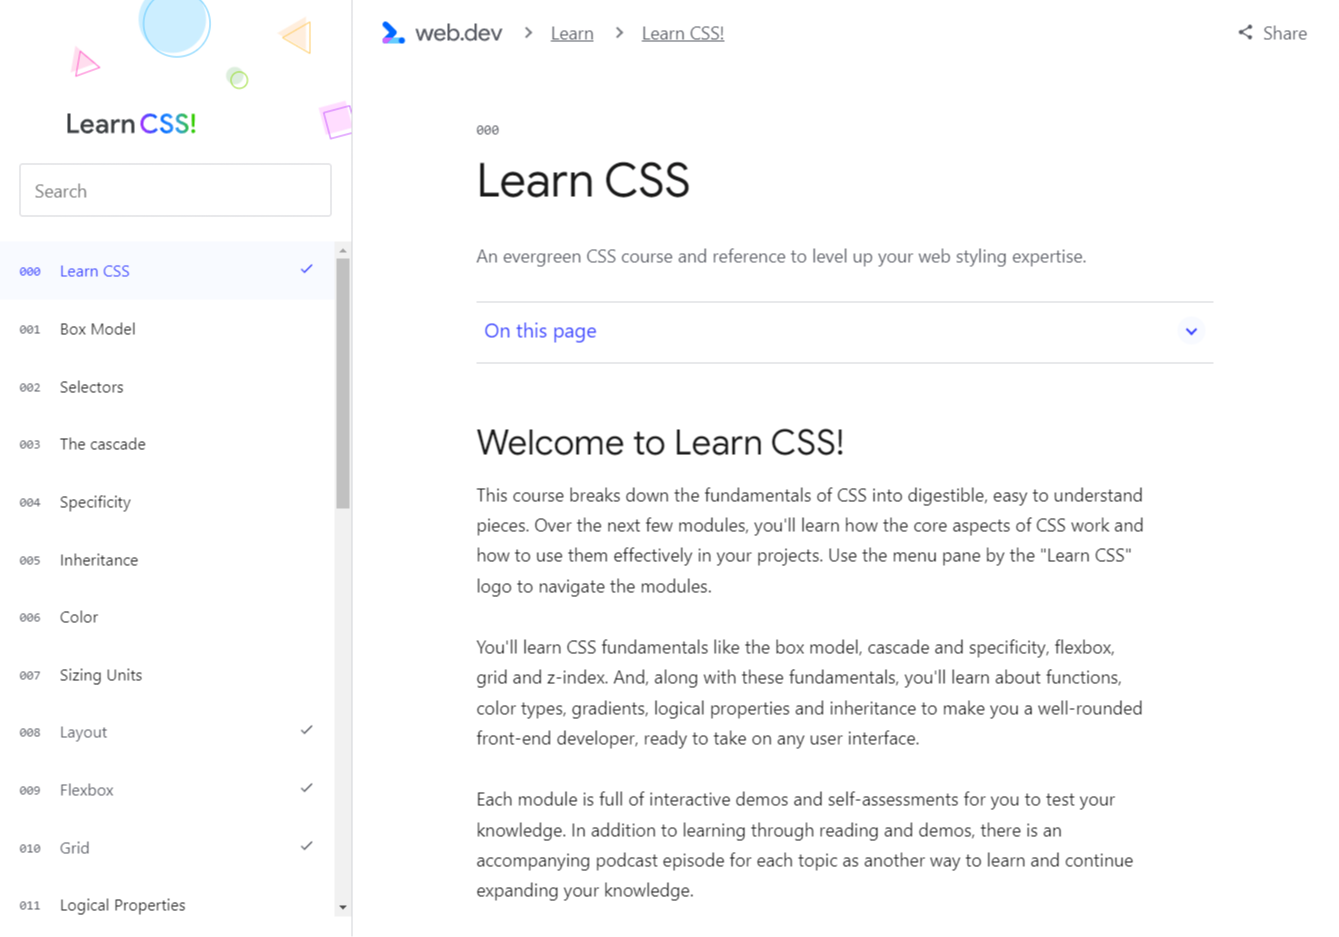Click the checkmark next to Learn CSS

[x=306, y=269]
